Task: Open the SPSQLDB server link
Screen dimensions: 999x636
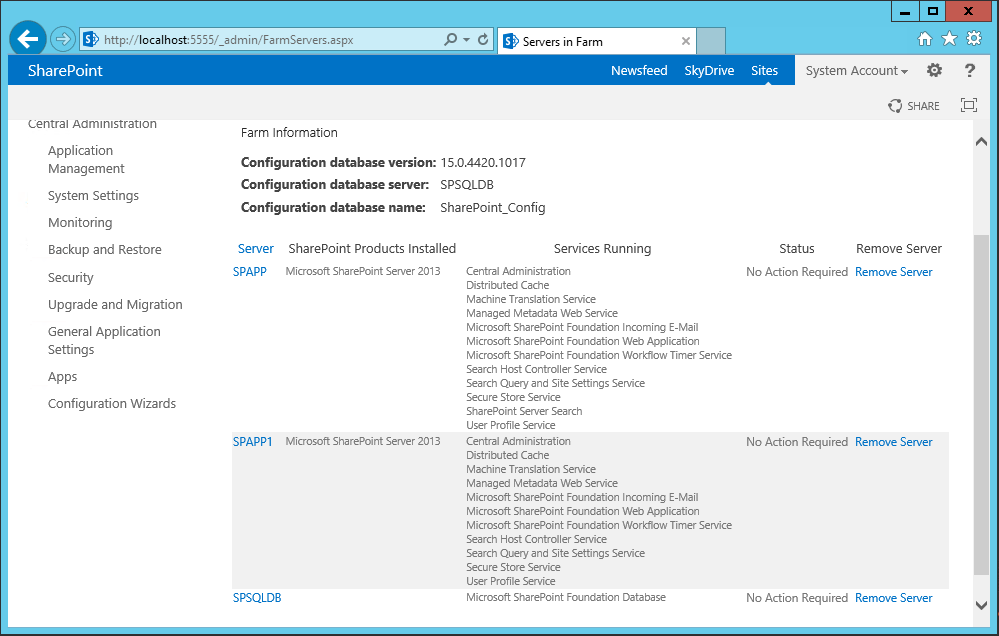Action: coord(257,598)
